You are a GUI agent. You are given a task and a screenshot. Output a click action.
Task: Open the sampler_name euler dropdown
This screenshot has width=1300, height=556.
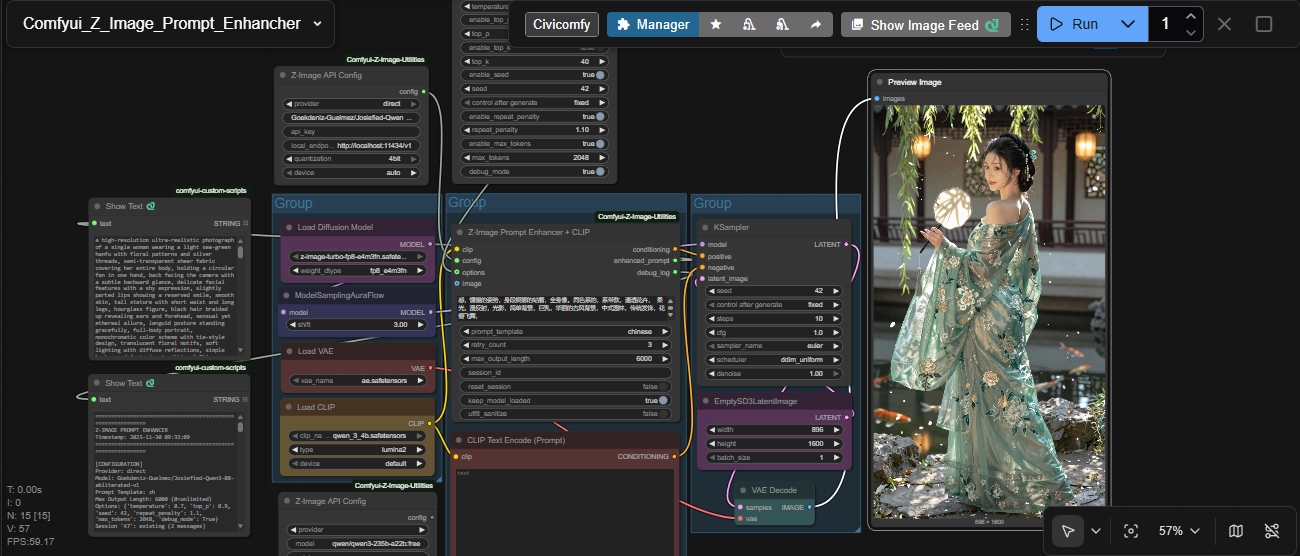[x=773, y=346]
